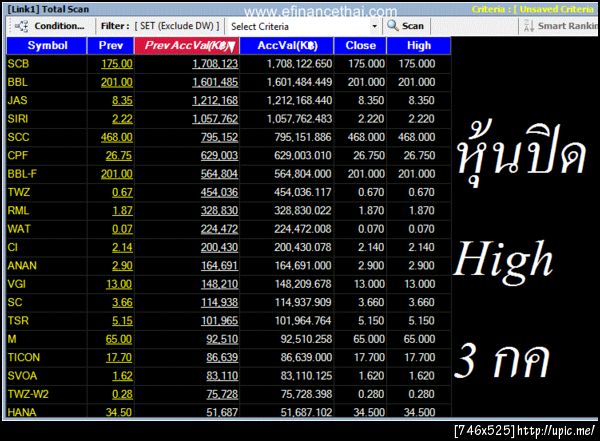
Task: Click the magnifier Scan icon
Action: pos(393,26)
